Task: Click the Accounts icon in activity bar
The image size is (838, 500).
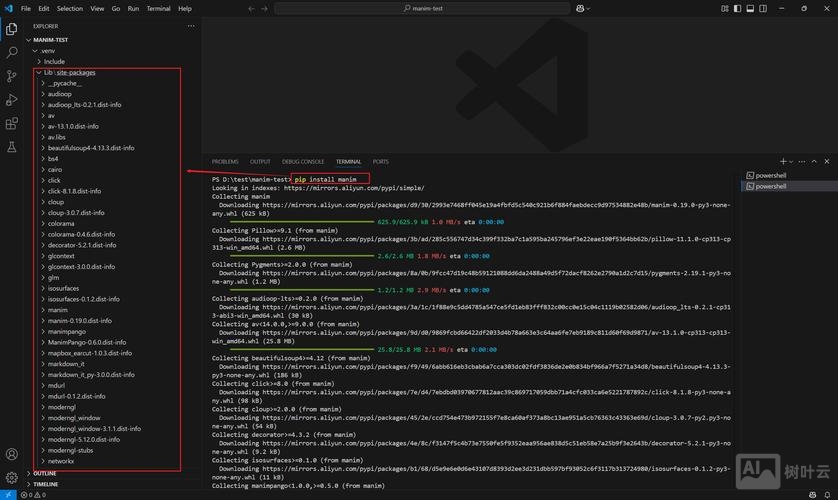Action: click(12, 455)
